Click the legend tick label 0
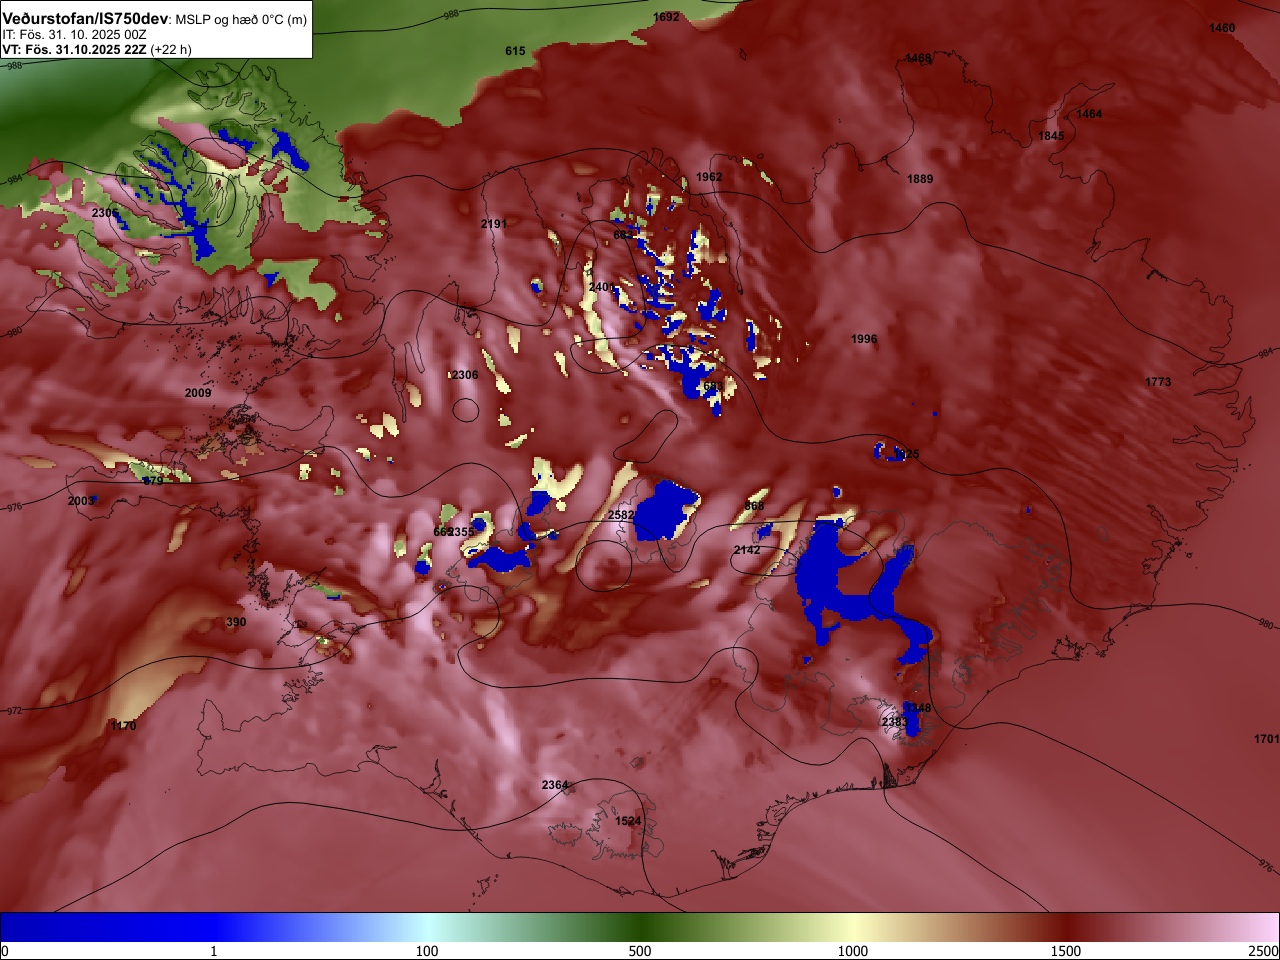 coord(5,951)
